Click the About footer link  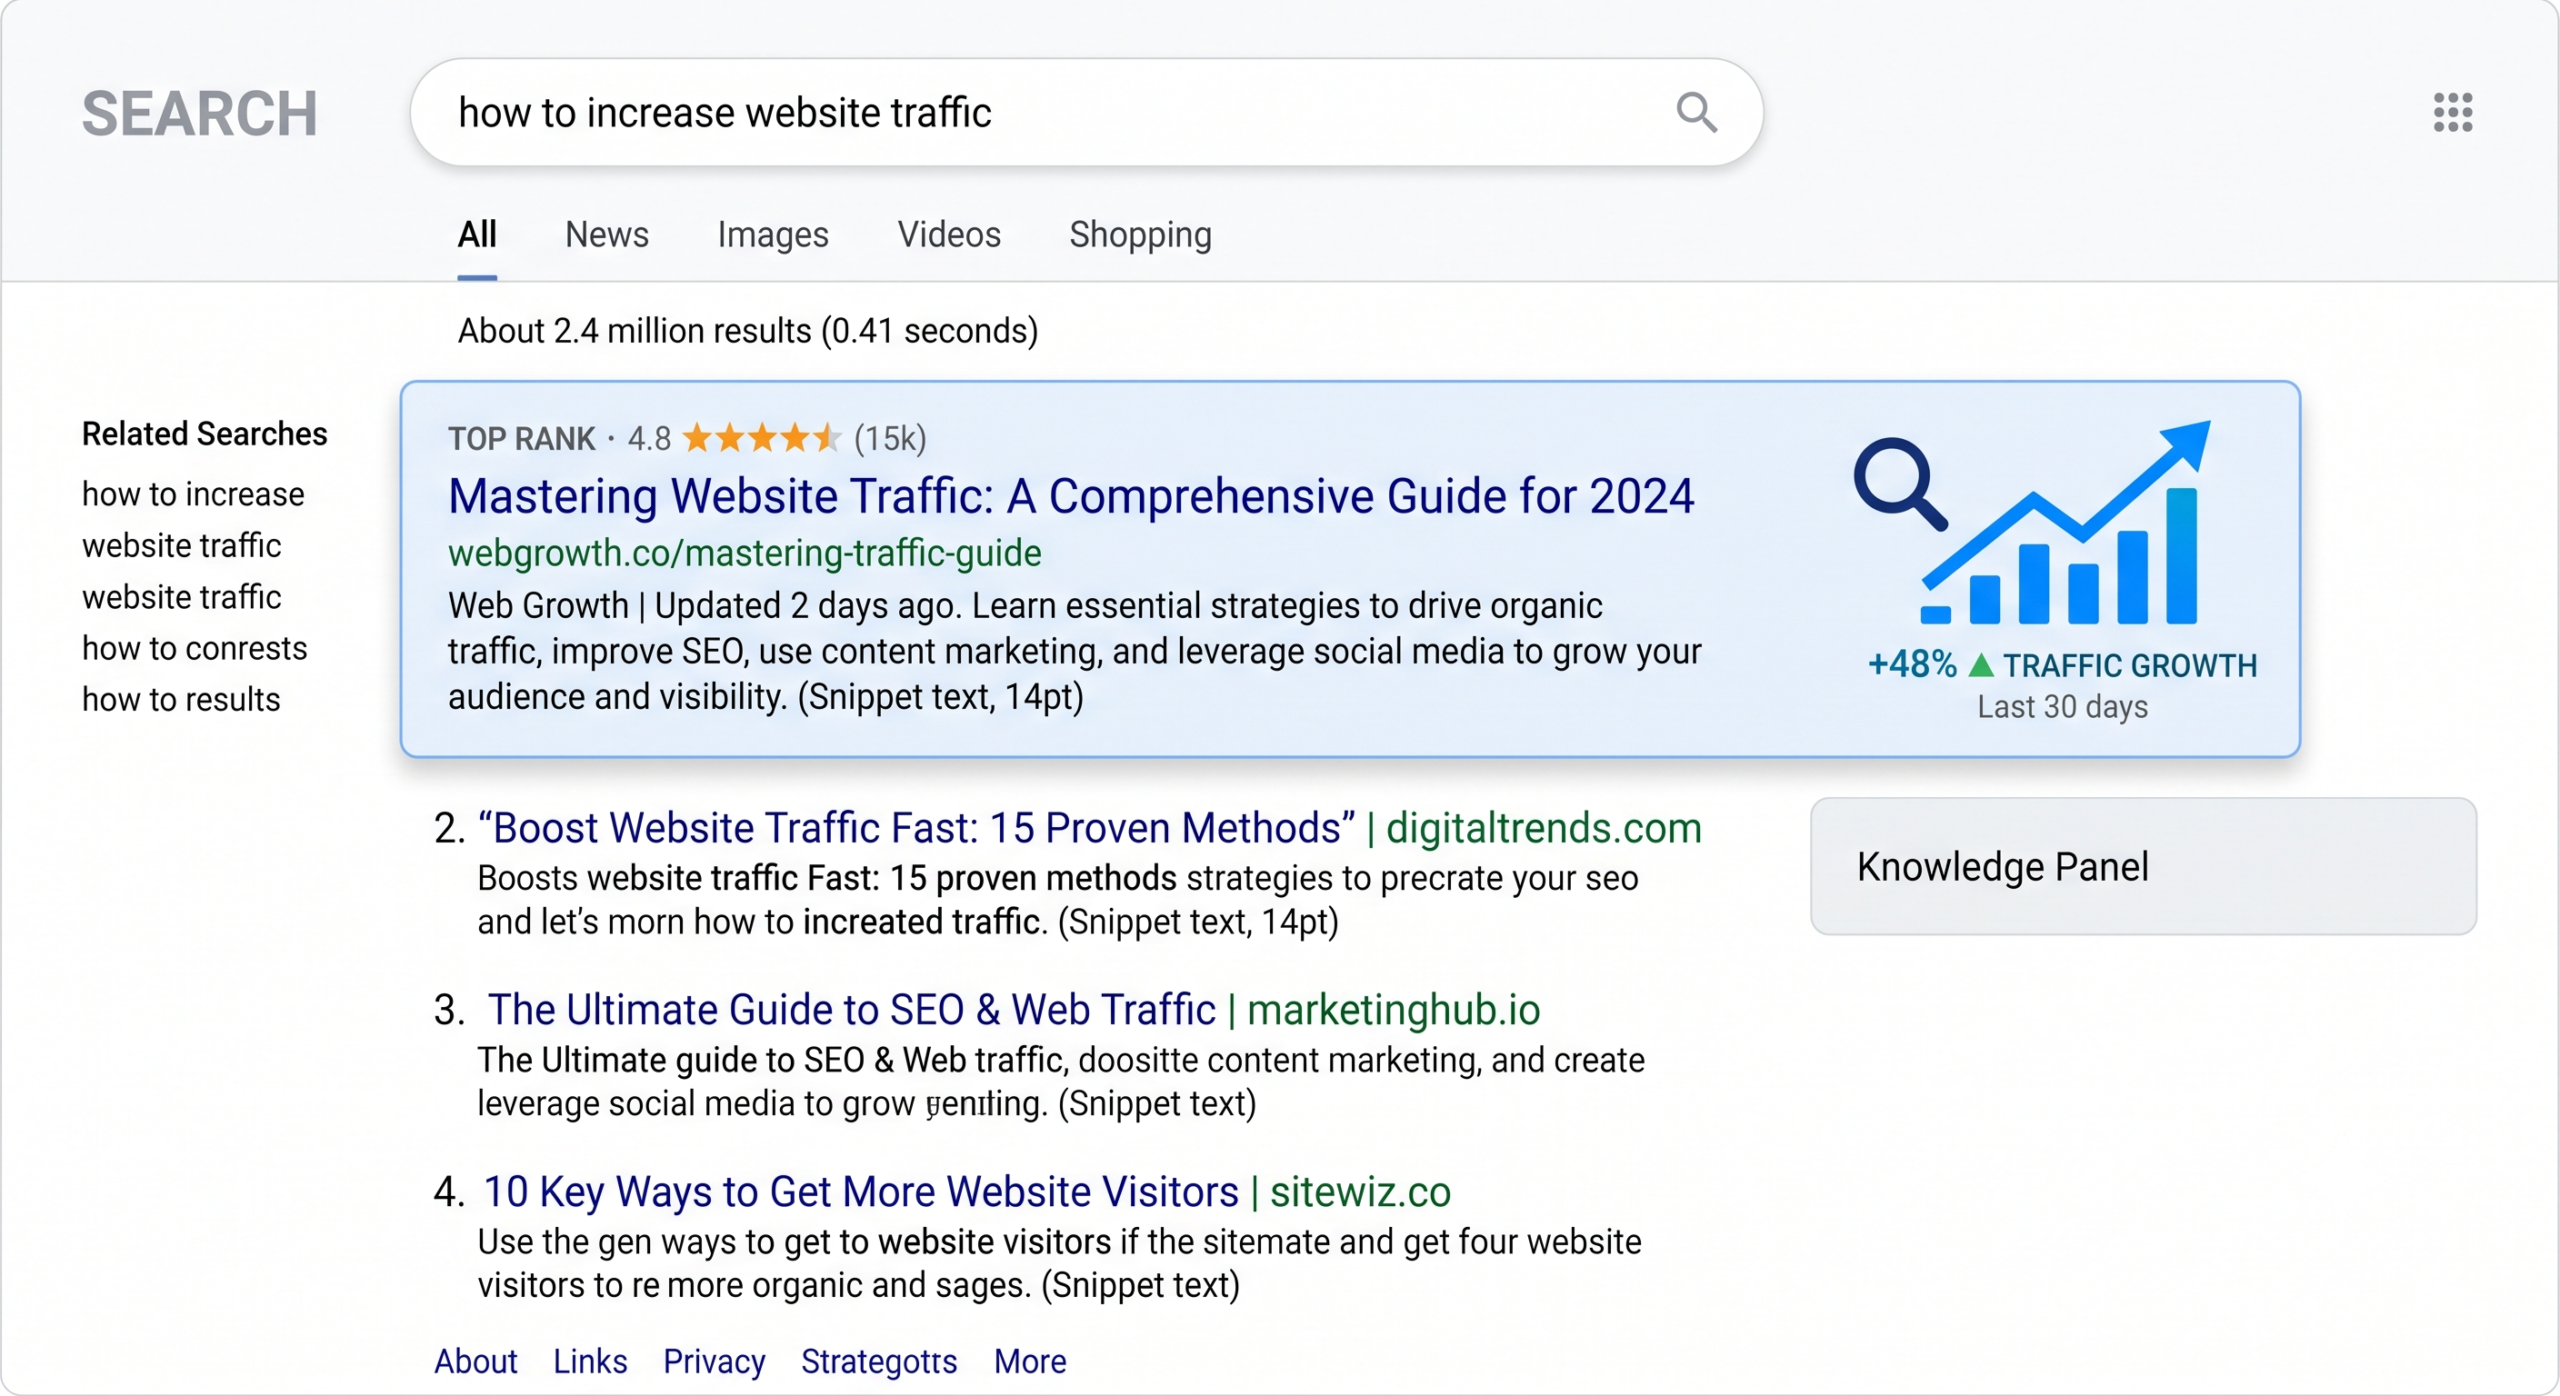click(x=476, y=1361)
